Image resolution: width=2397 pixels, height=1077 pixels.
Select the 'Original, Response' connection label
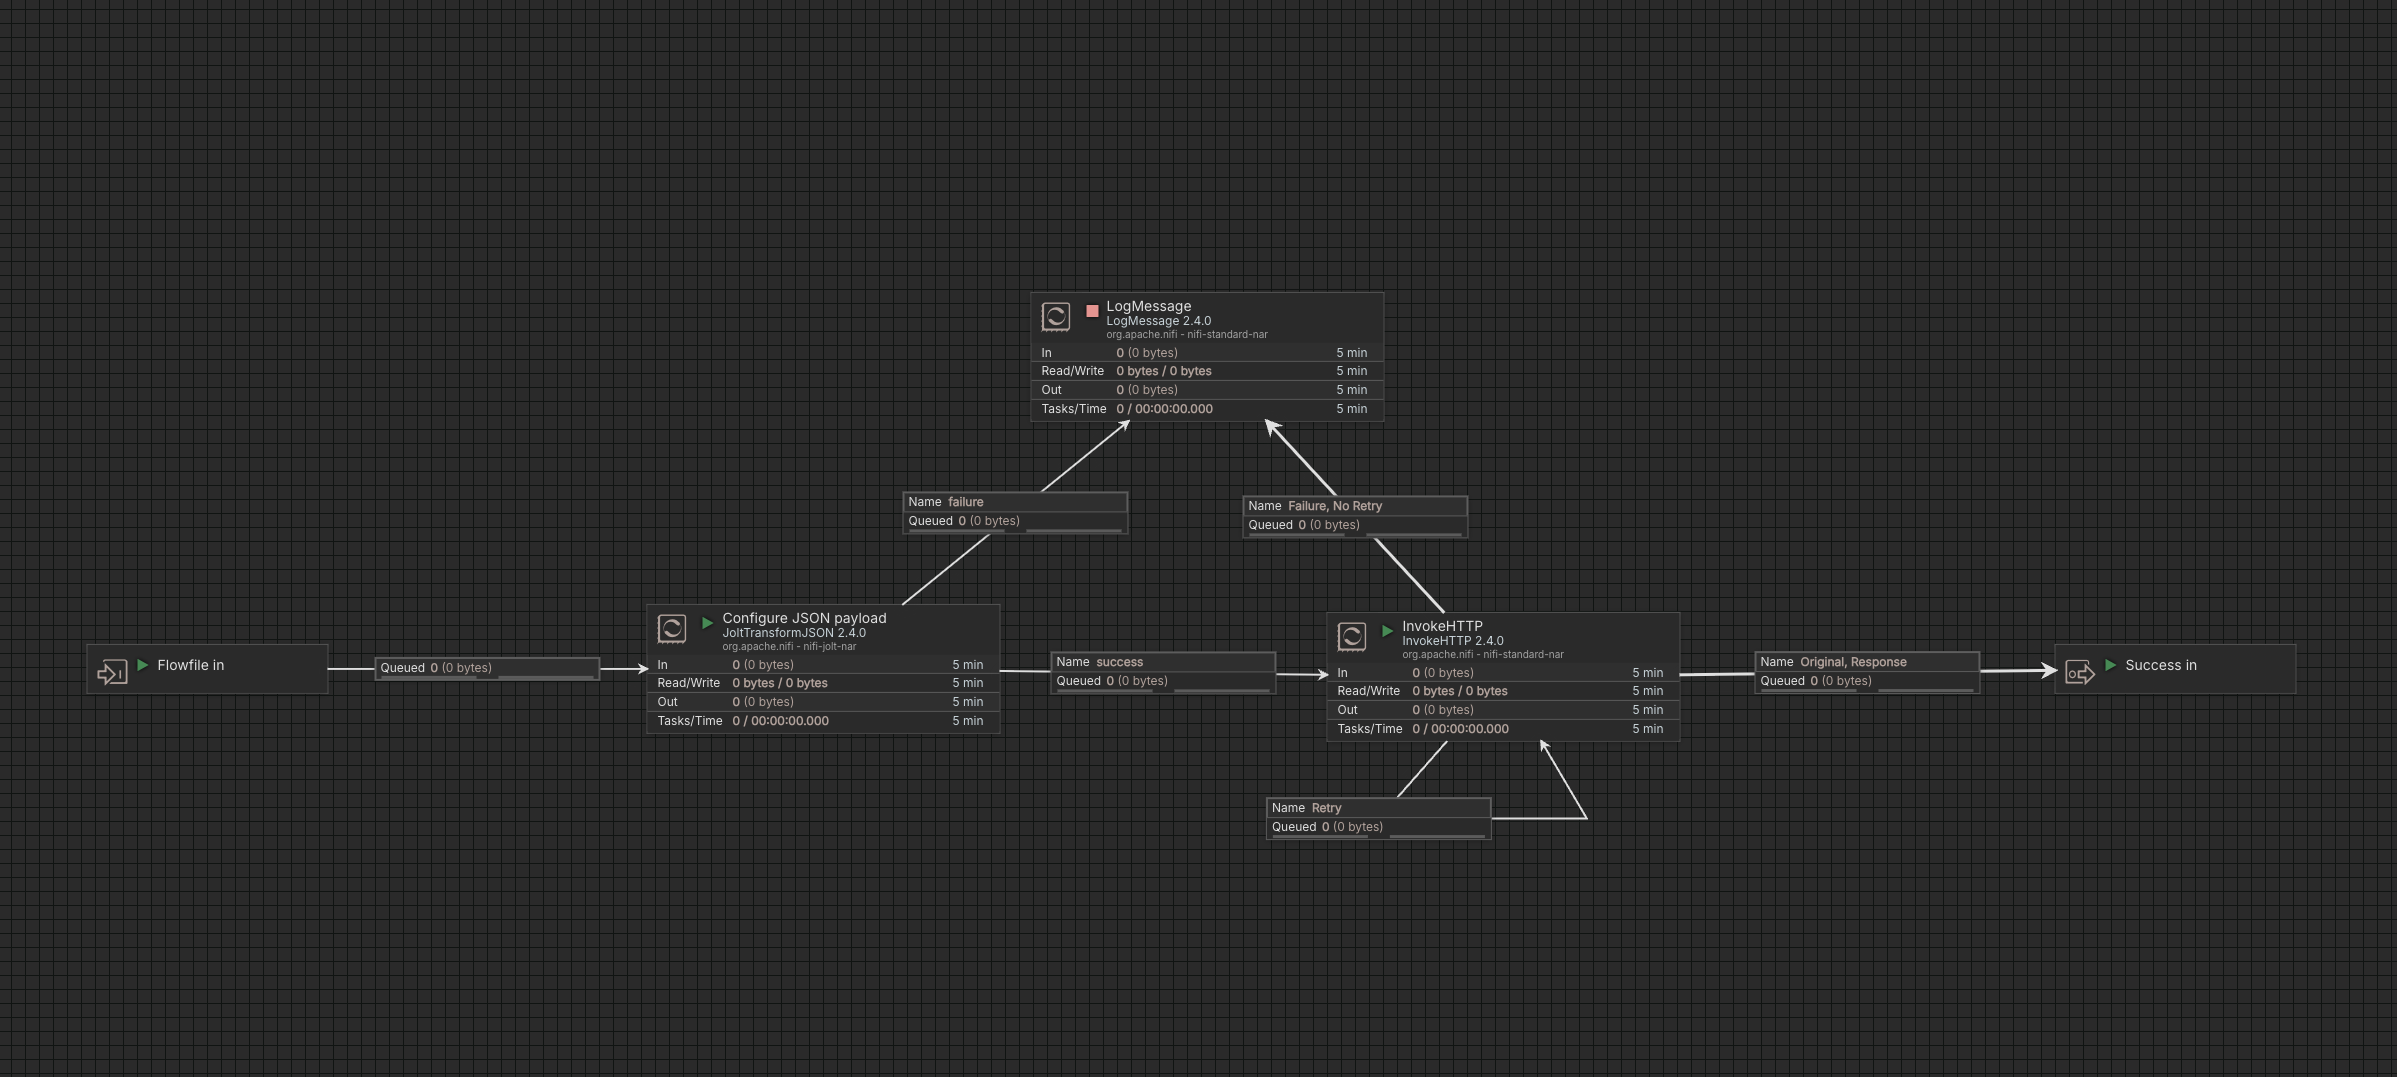pyautogui.click(x=1865, y=662)
